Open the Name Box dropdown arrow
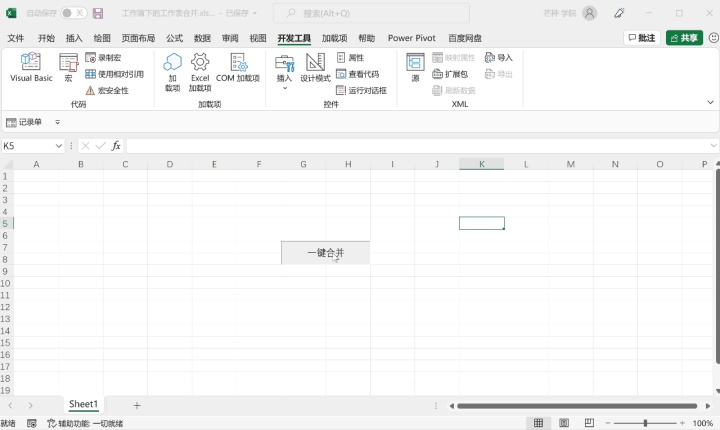 [59, 146]
